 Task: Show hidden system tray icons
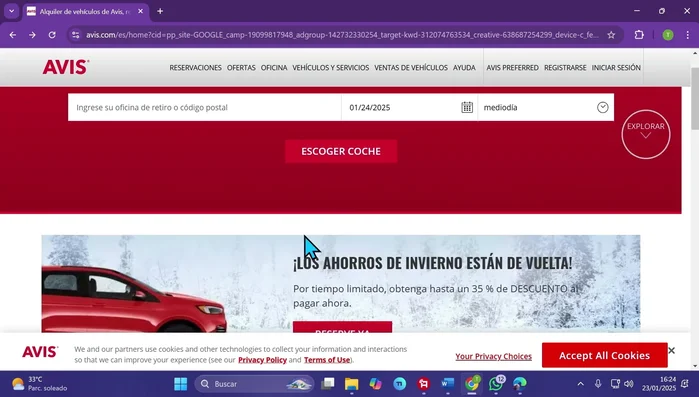point(580,384)
